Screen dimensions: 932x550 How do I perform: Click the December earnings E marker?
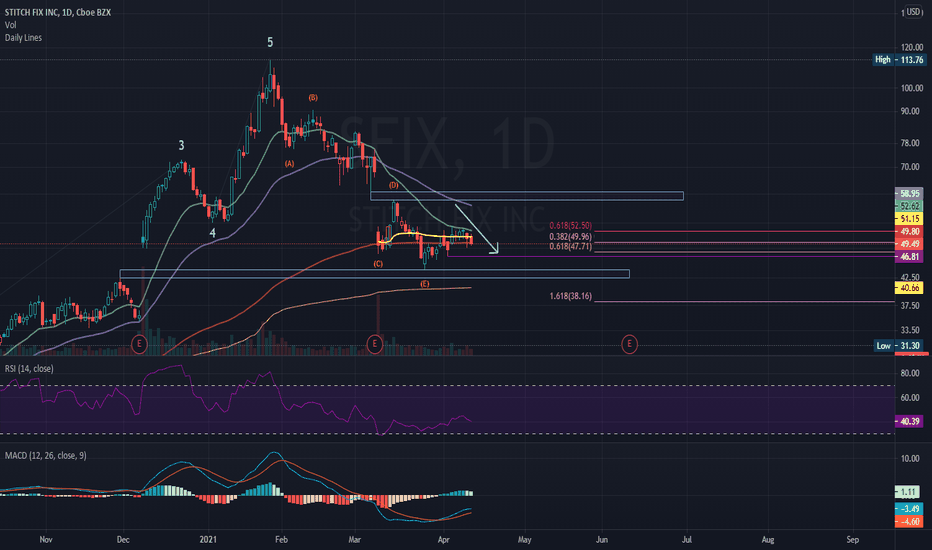(139, 344)
